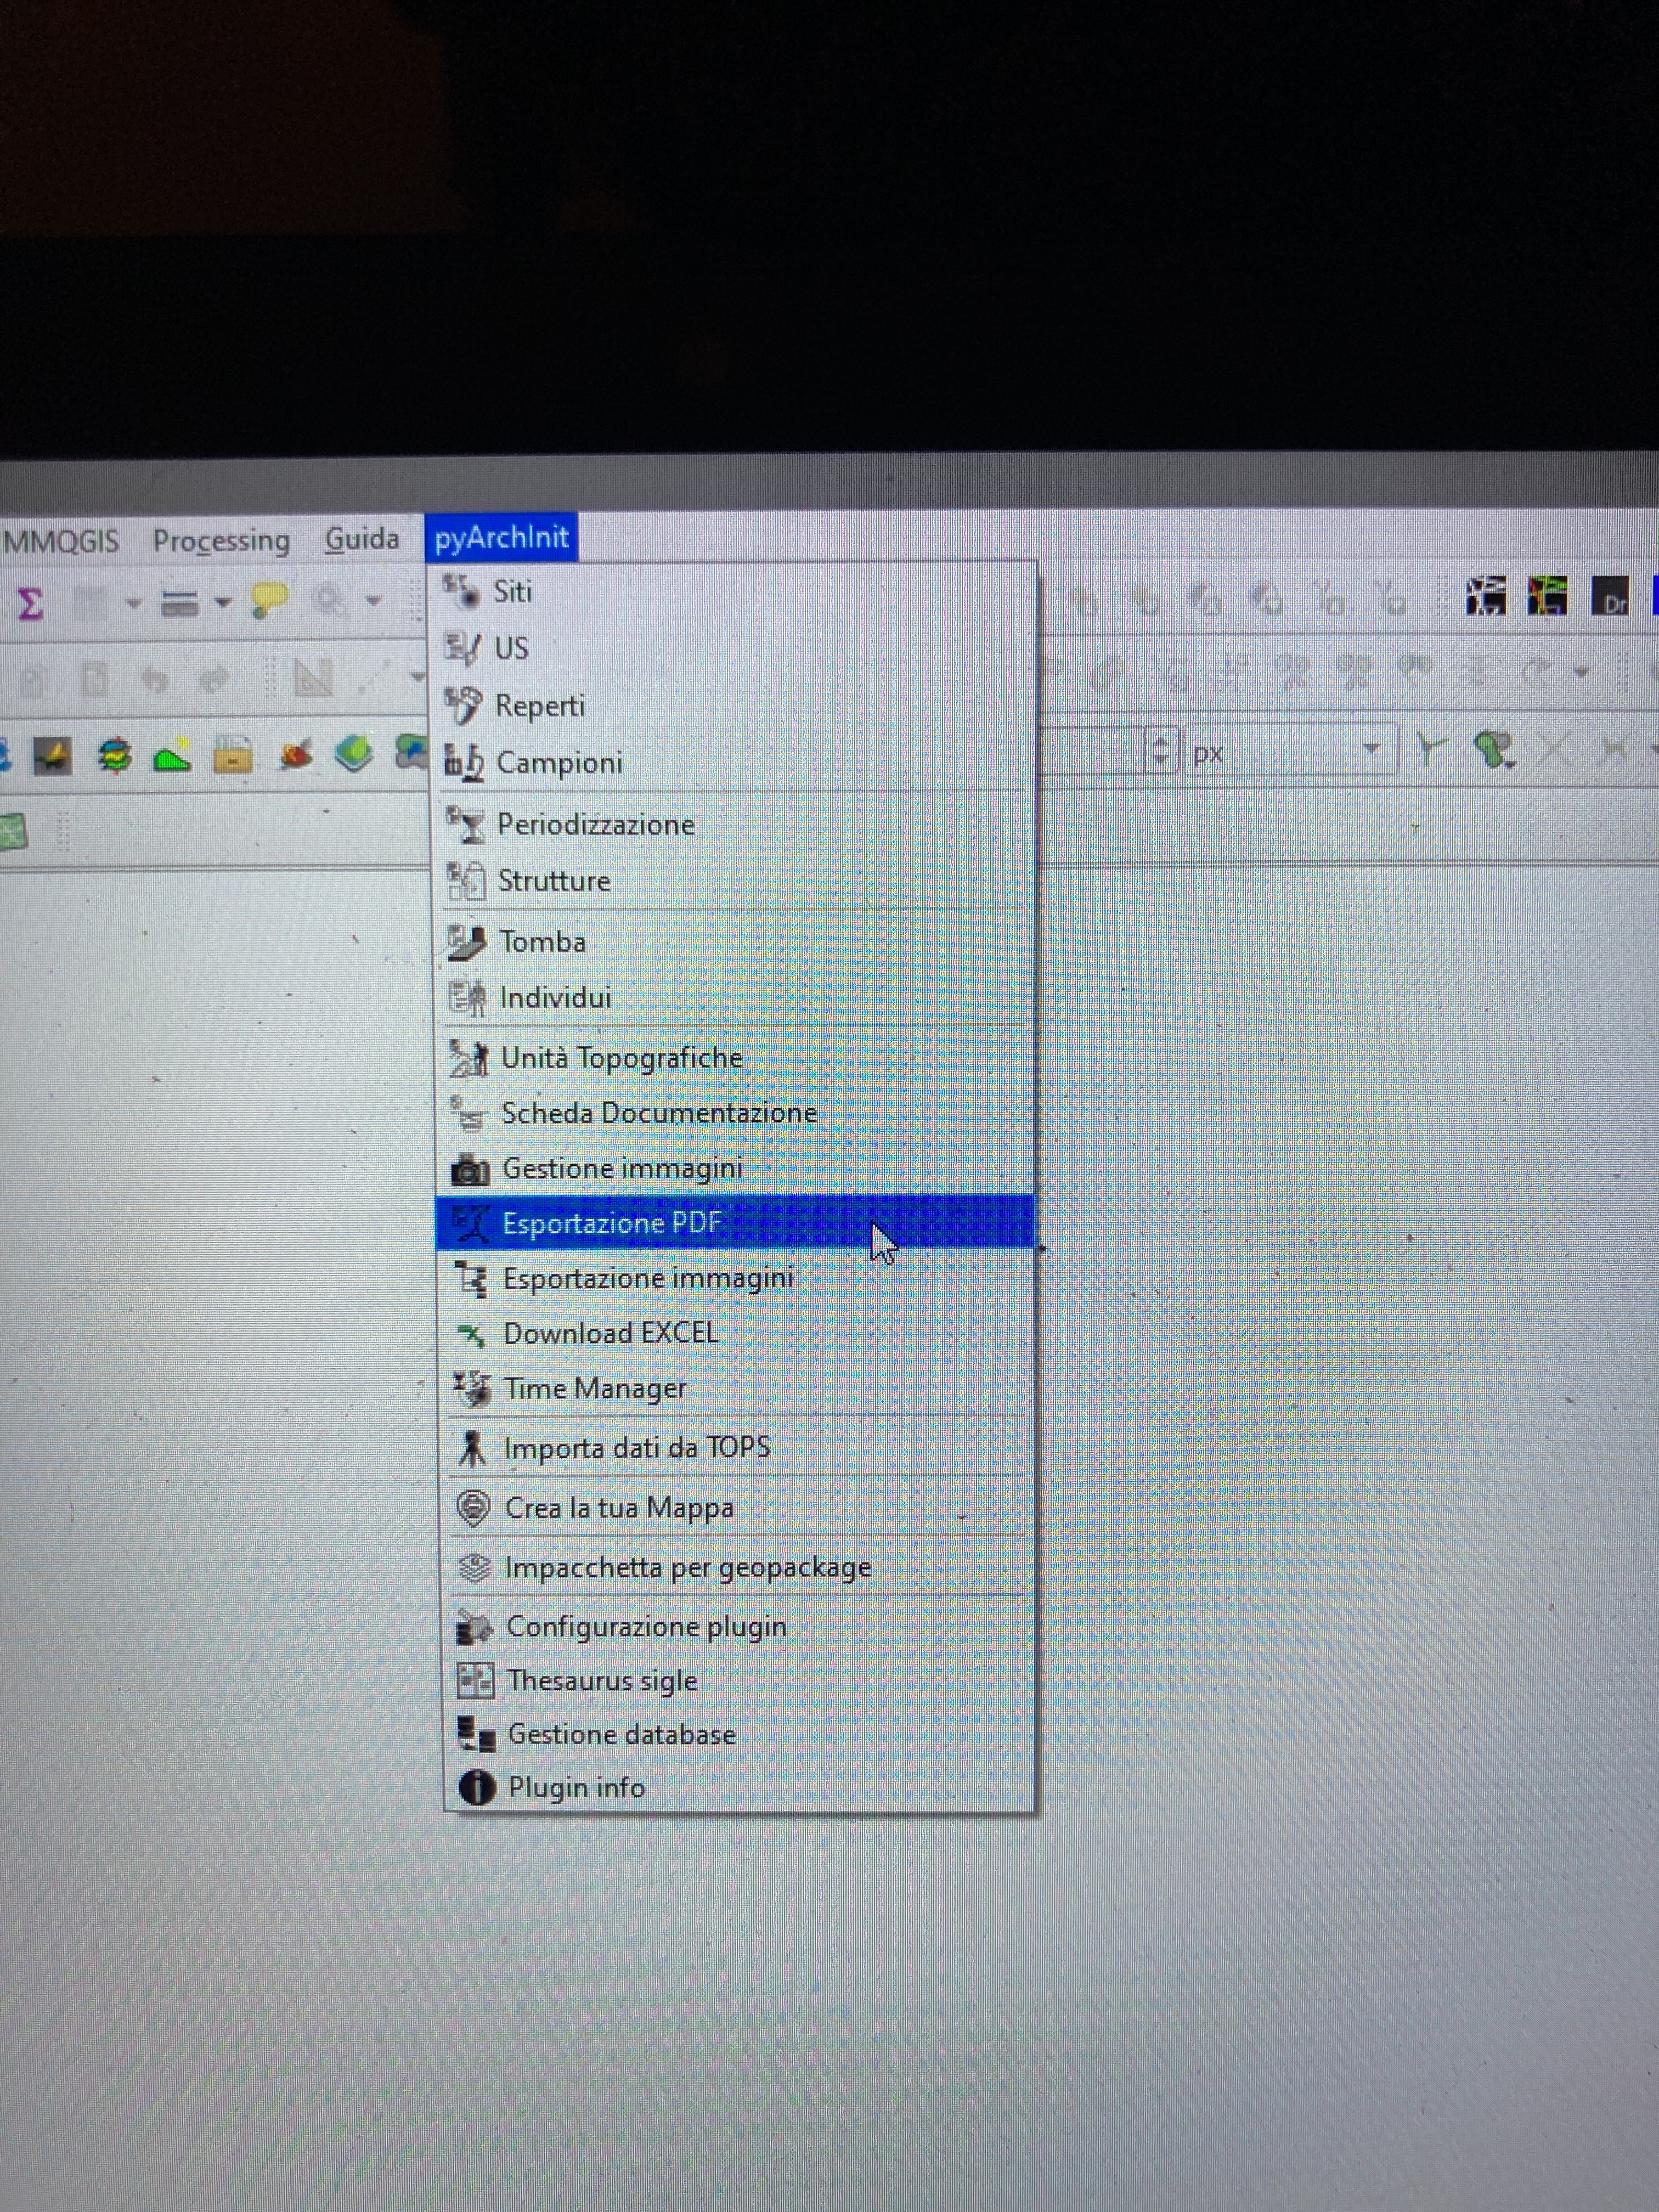Select Download EXCEL menu item
1659x2212 pixels.
tap(736, 1332)
